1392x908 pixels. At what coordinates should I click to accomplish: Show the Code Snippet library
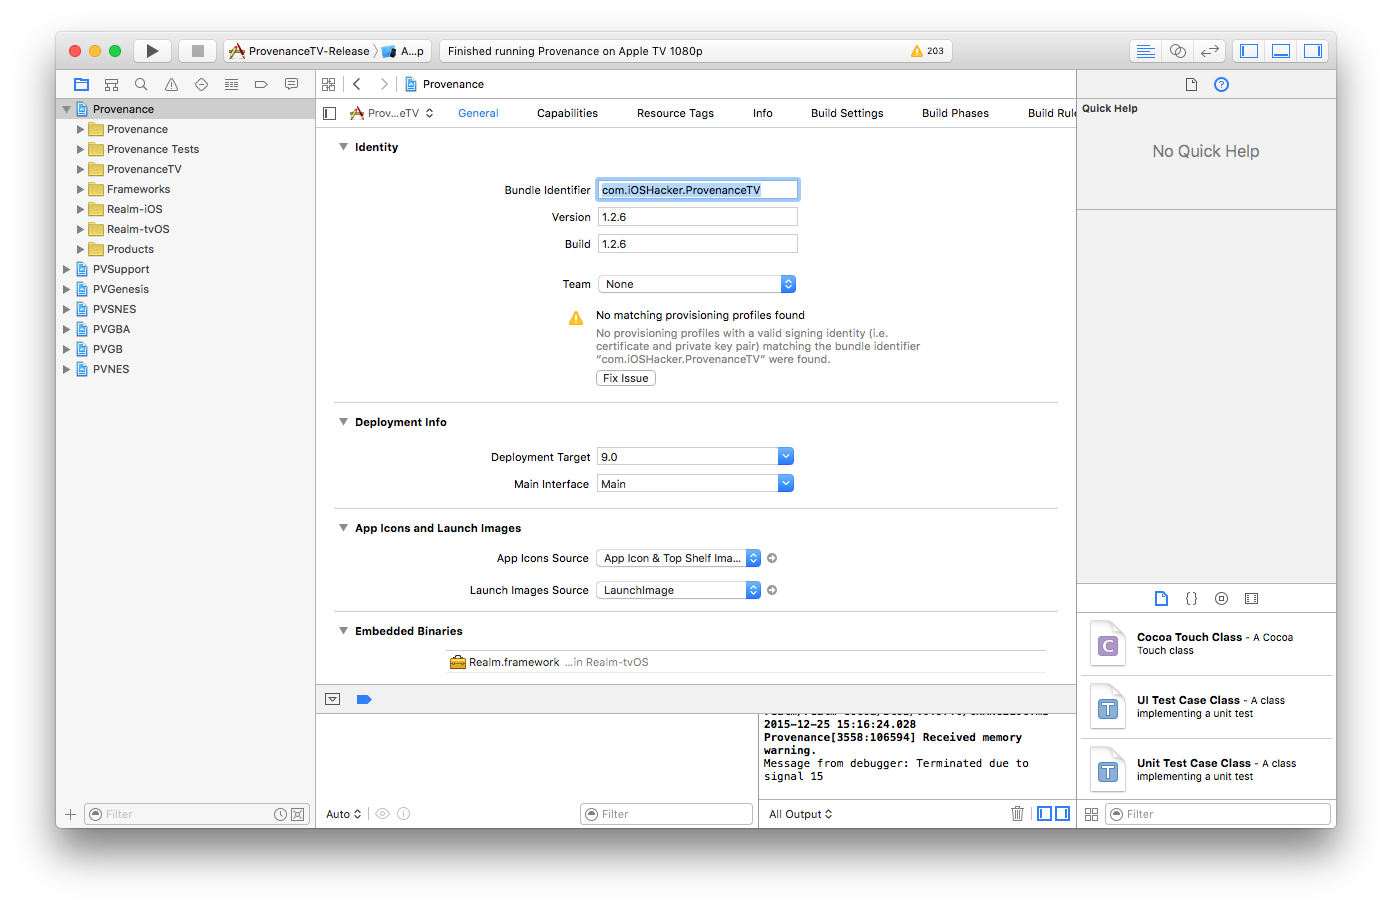[x=1191, y=598]
